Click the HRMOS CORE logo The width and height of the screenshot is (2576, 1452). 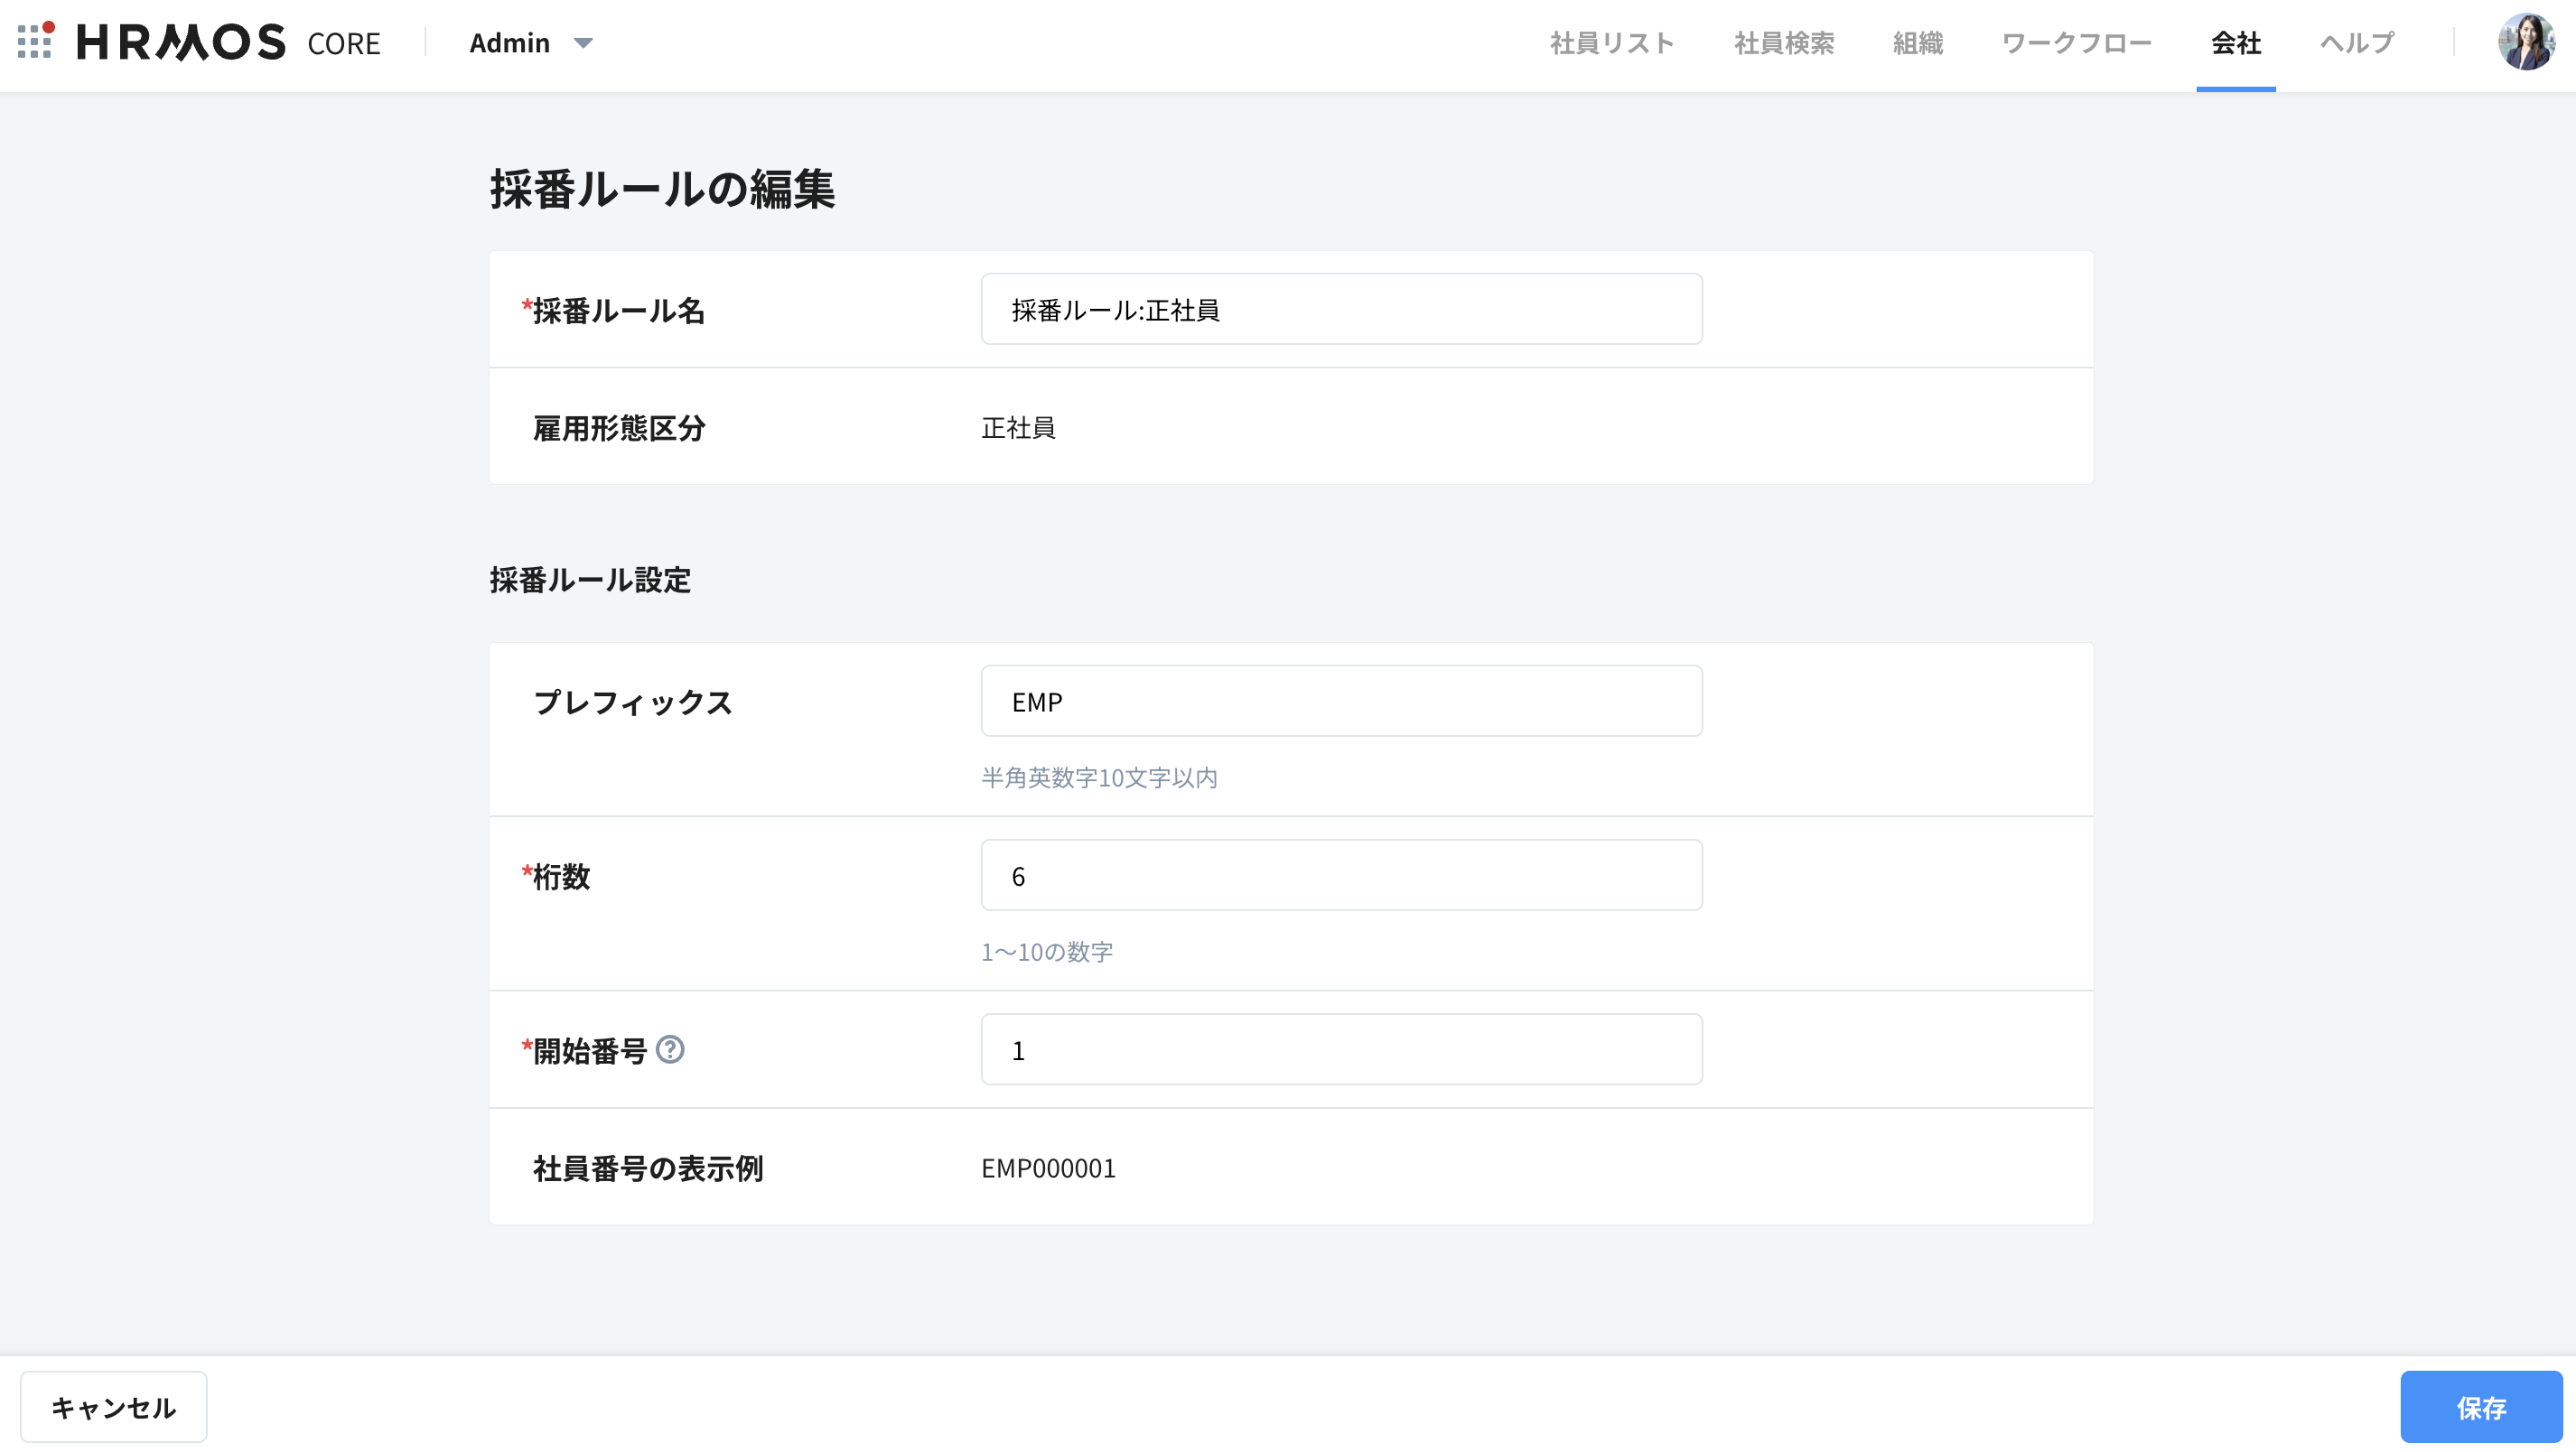point(229,42)
